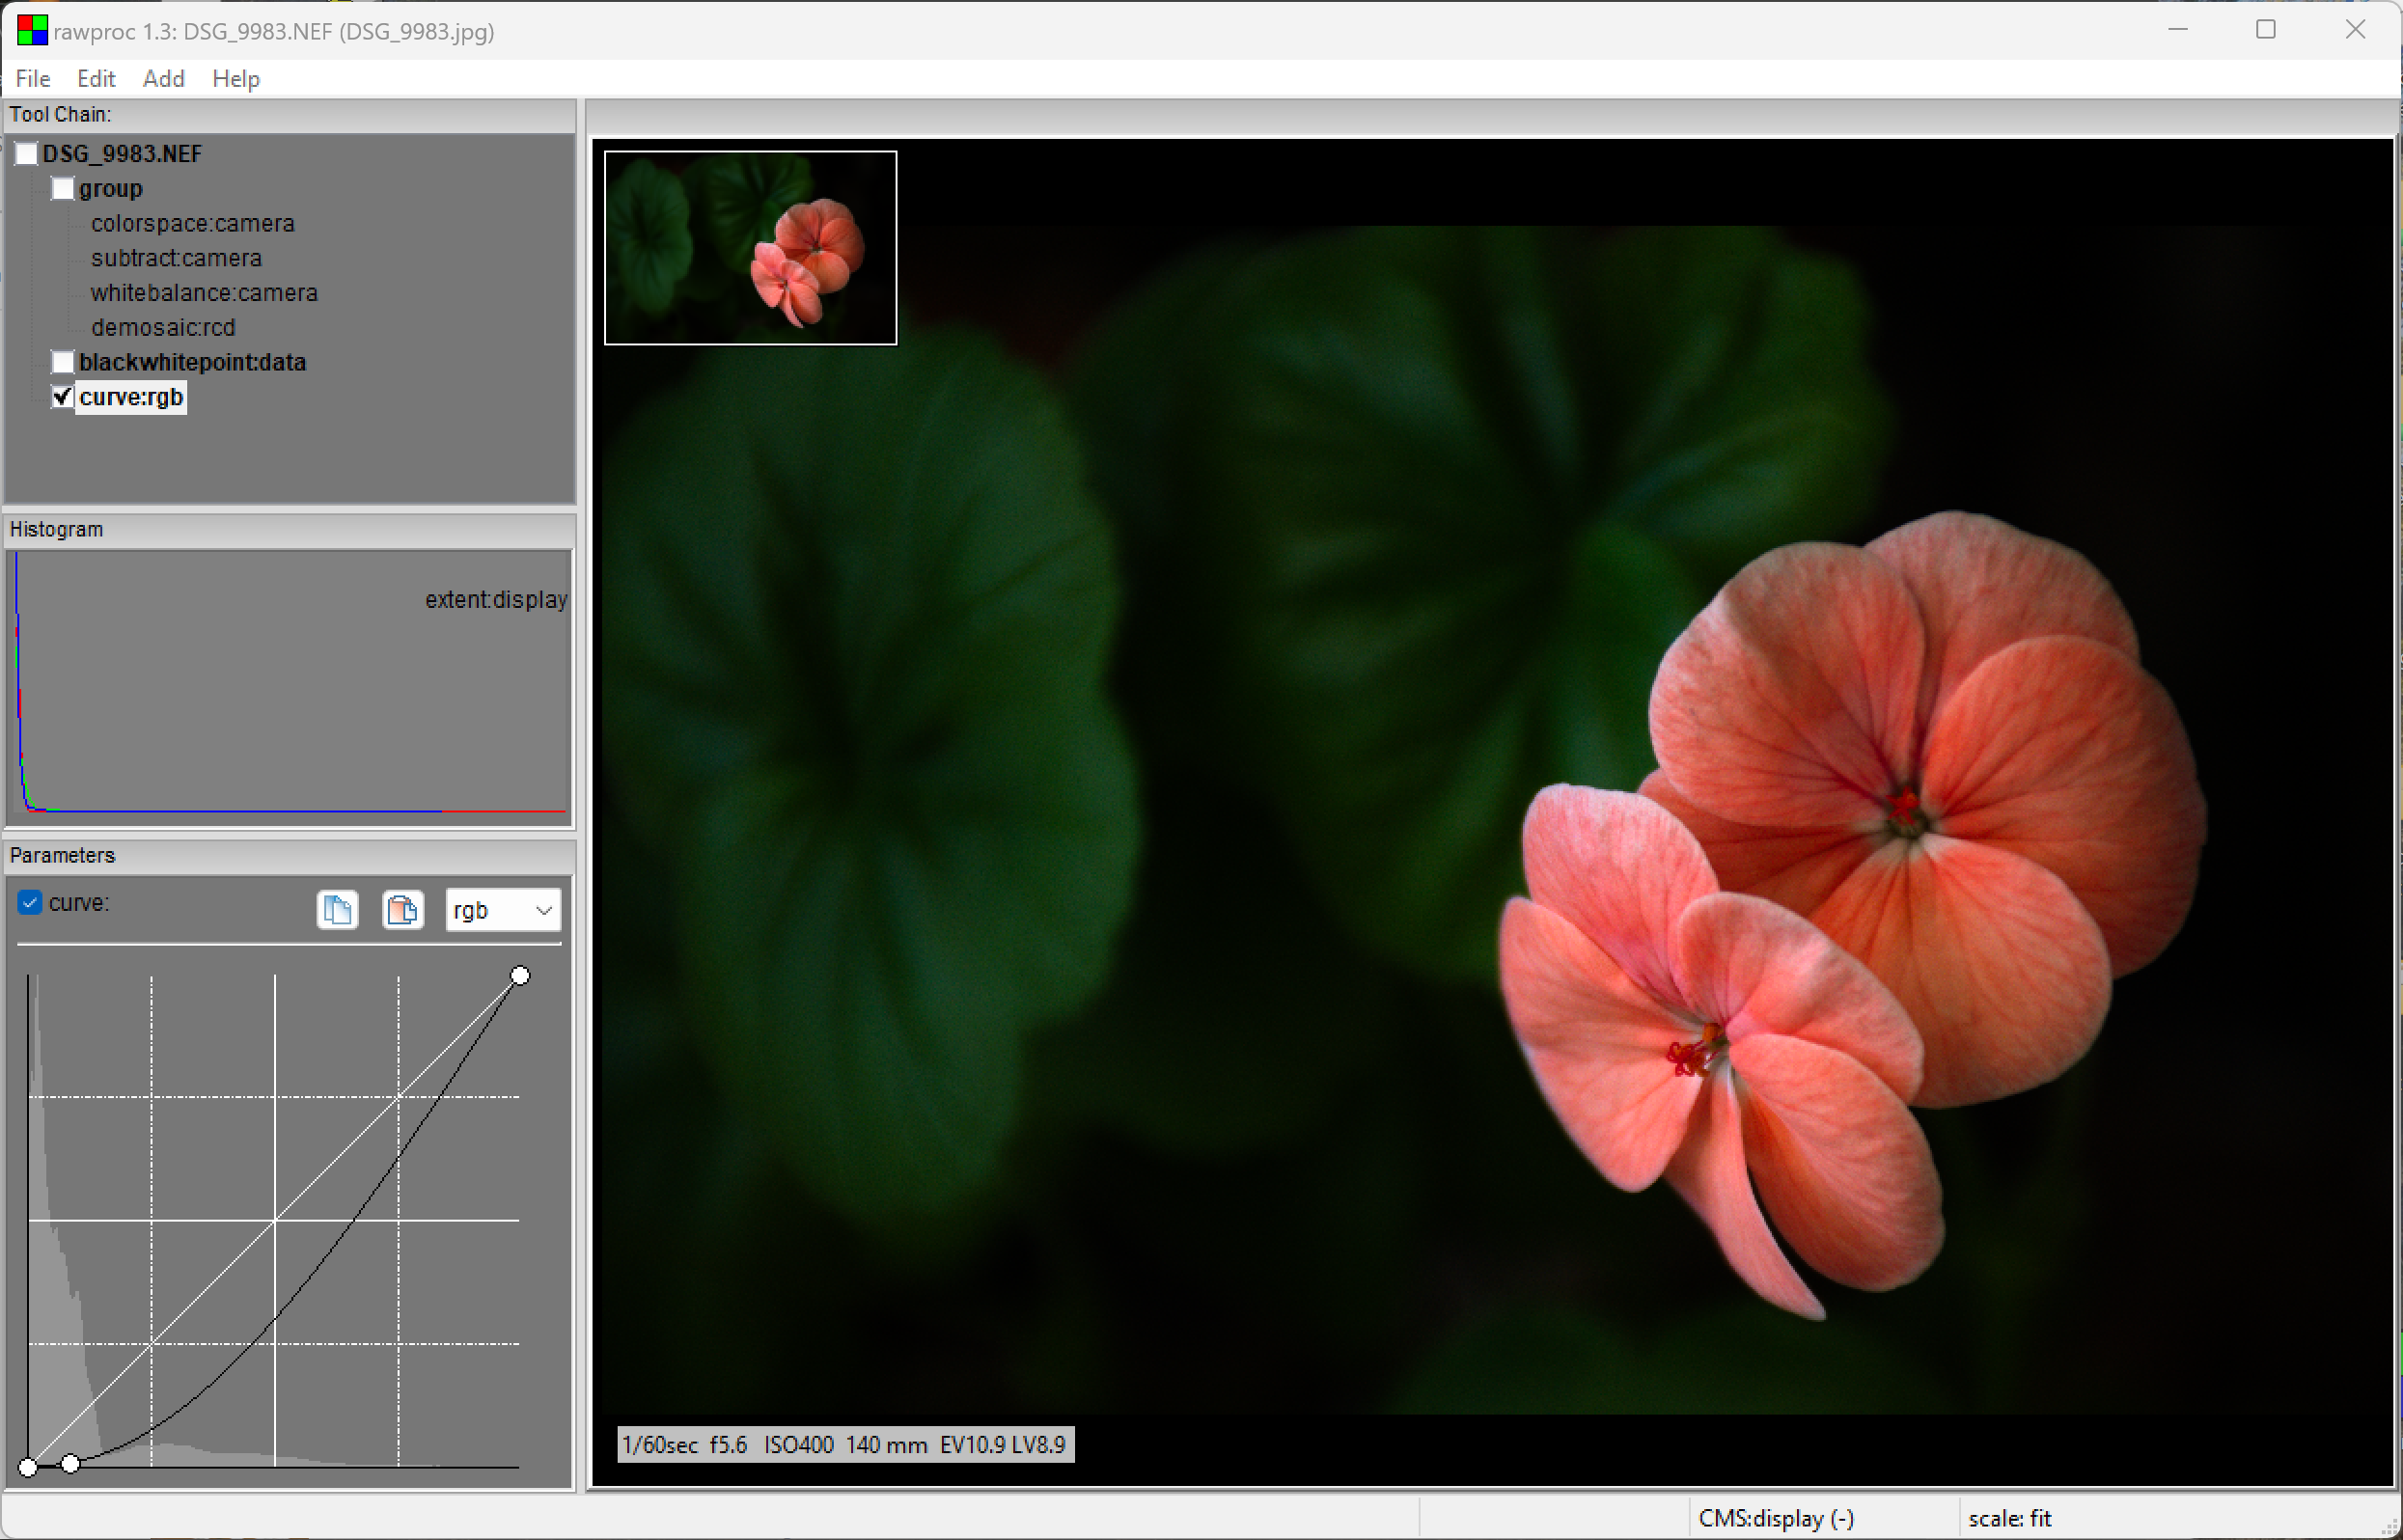Click the top-right curve control point

coord(520,975)
